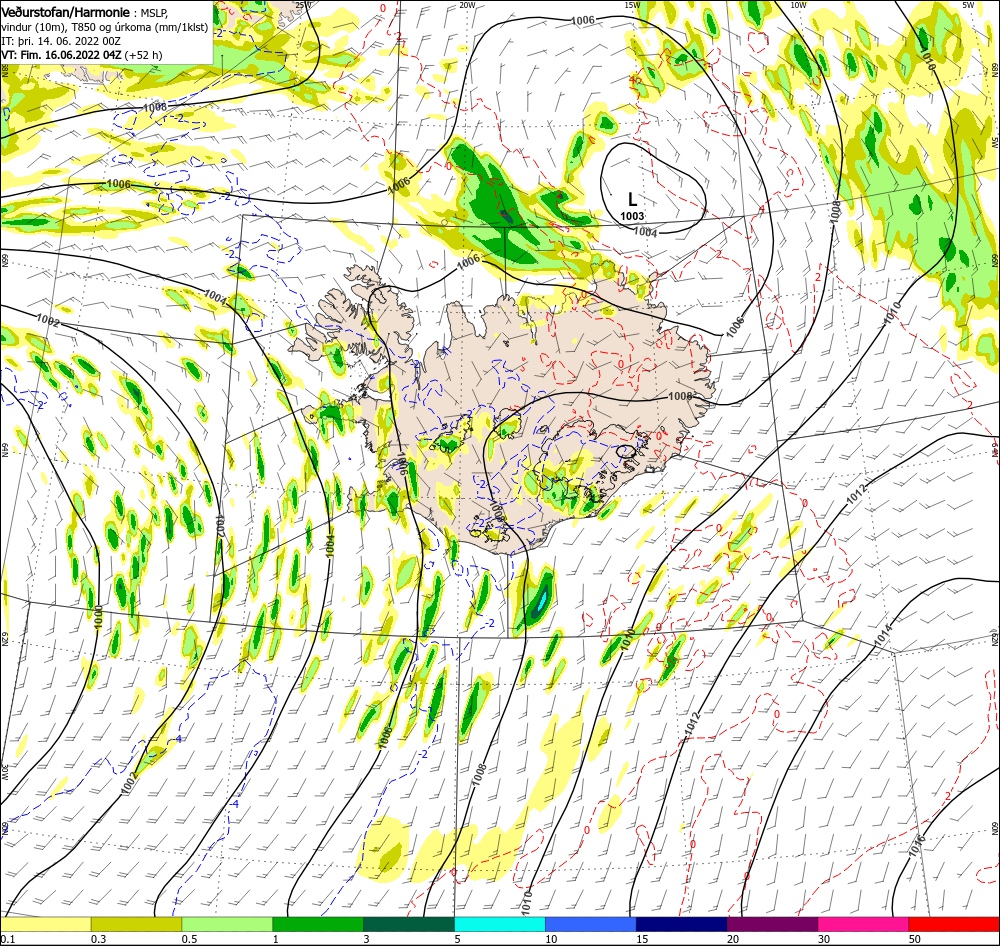1000x946 pixels.
Task: Pick the blue 10–15 legend swatch
Action: click(x=591, y=924)
